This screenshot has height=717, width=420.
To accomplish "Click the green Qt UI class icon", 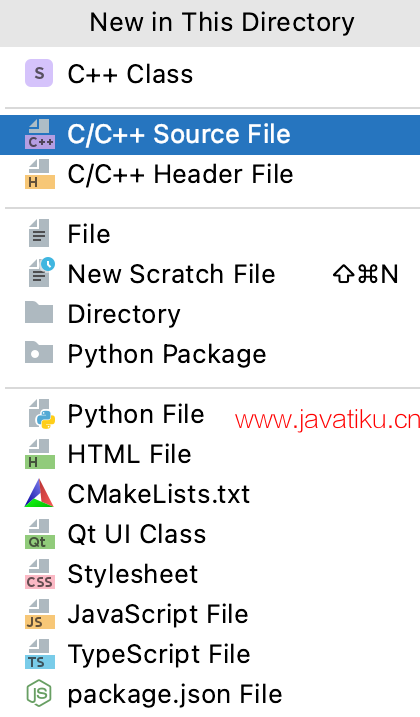I will [40, 534].
